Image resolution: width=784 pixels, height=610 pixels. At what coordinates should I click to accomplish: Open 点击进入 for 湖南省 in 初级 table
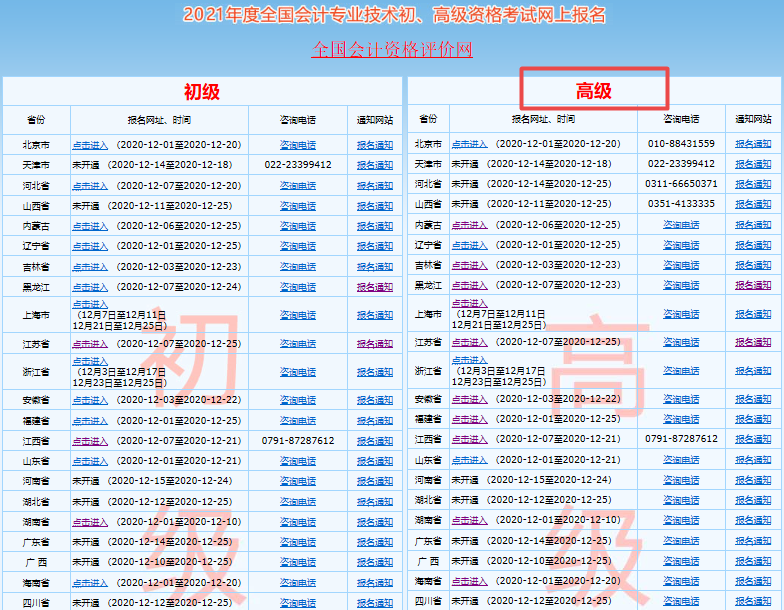(x=90, y=522)
